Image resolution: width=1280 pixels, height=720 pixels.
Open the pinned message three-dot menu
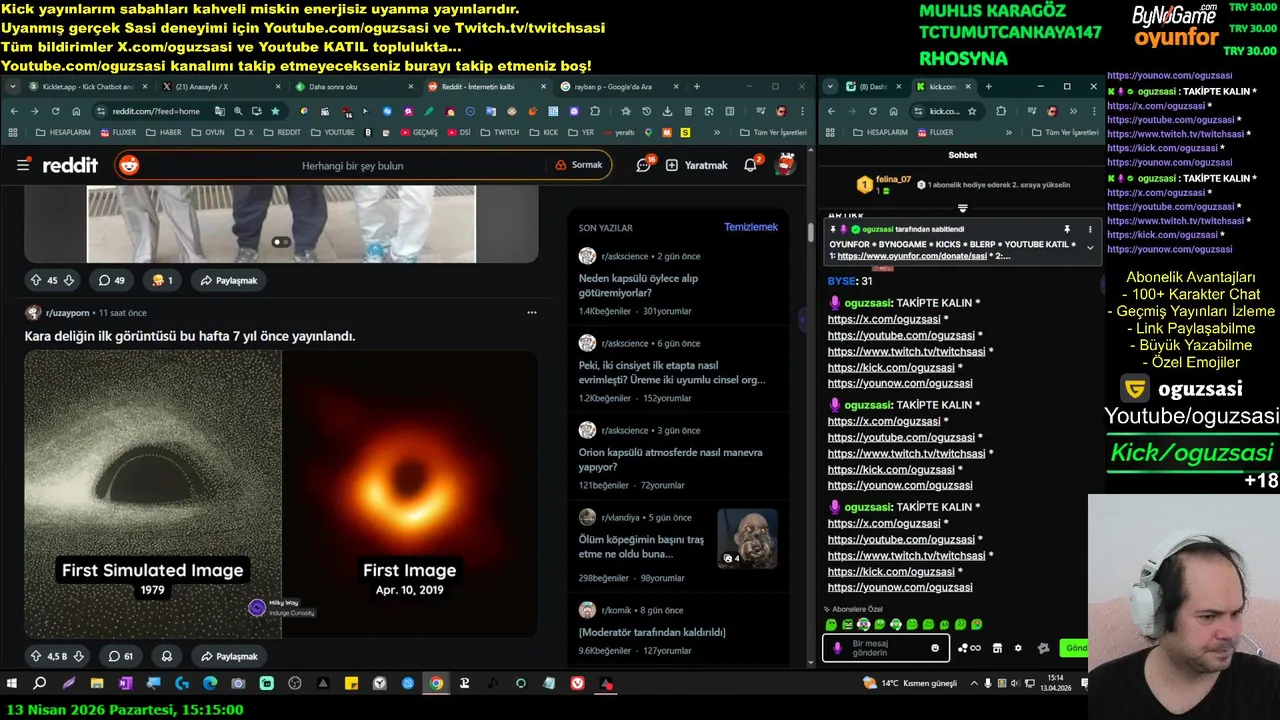[1090, 229]
